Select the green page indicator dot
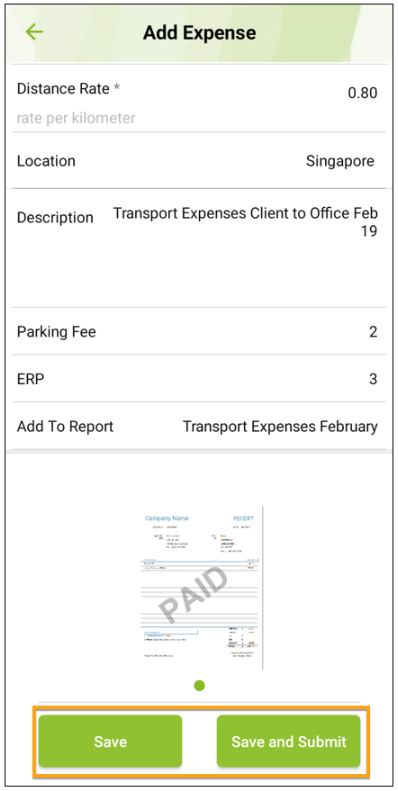398x791 pixels. (x=199, y=686)
